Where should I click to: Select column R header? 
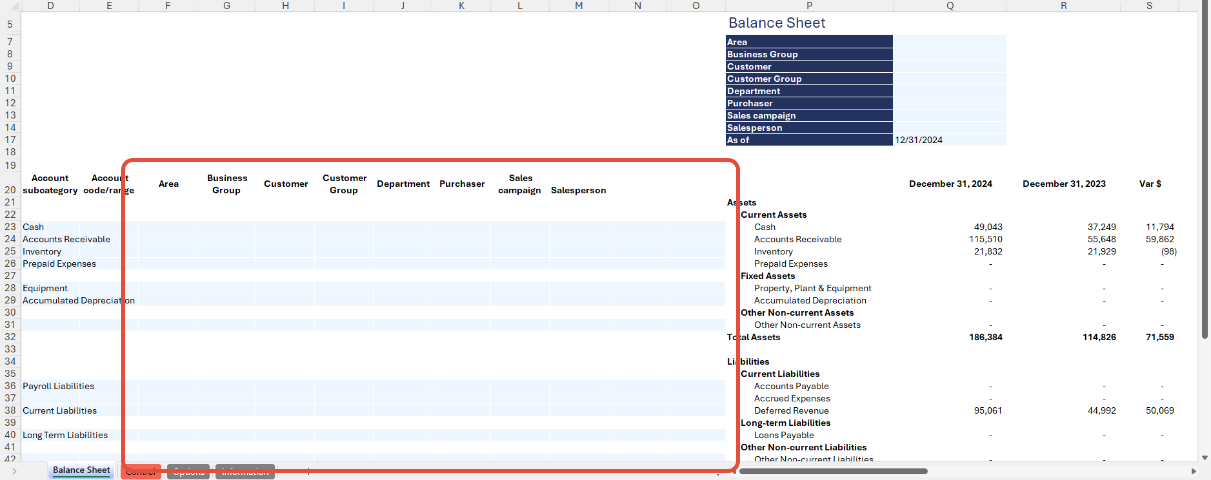[1064, 6]
